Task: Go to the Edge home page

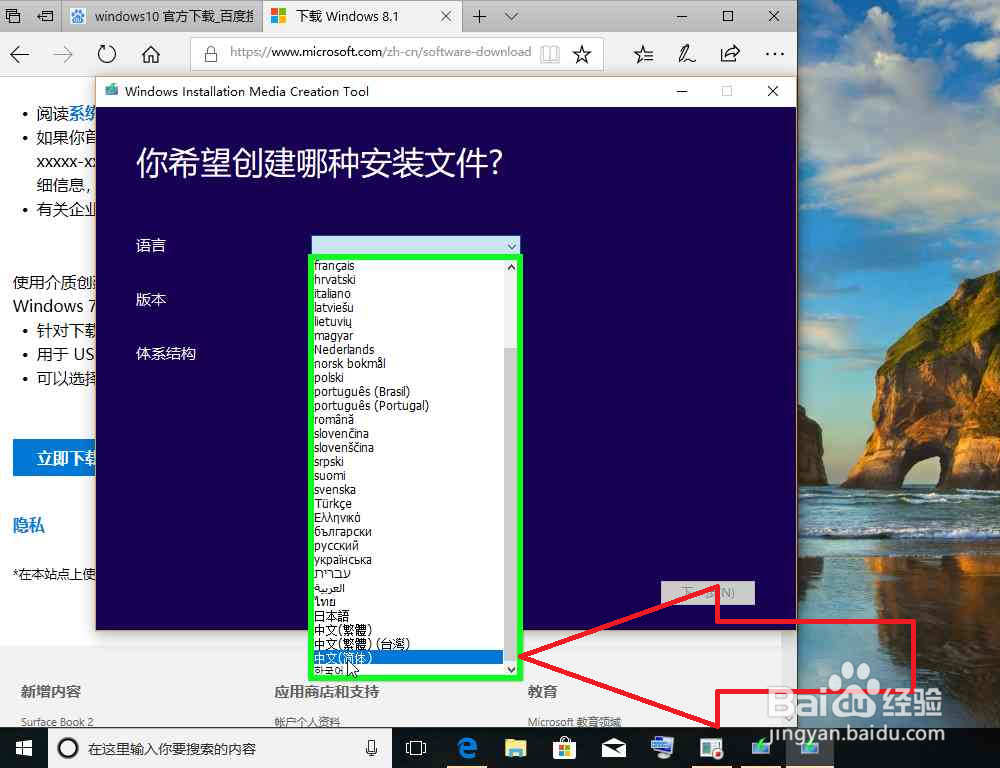Action: click(151, 55)
